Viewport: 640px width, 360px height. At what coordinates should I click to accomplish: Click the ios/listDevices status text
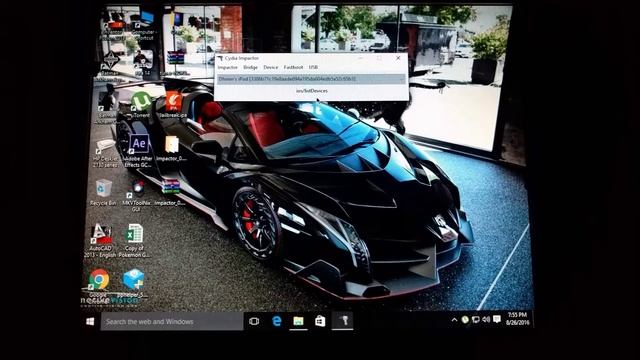312,91
